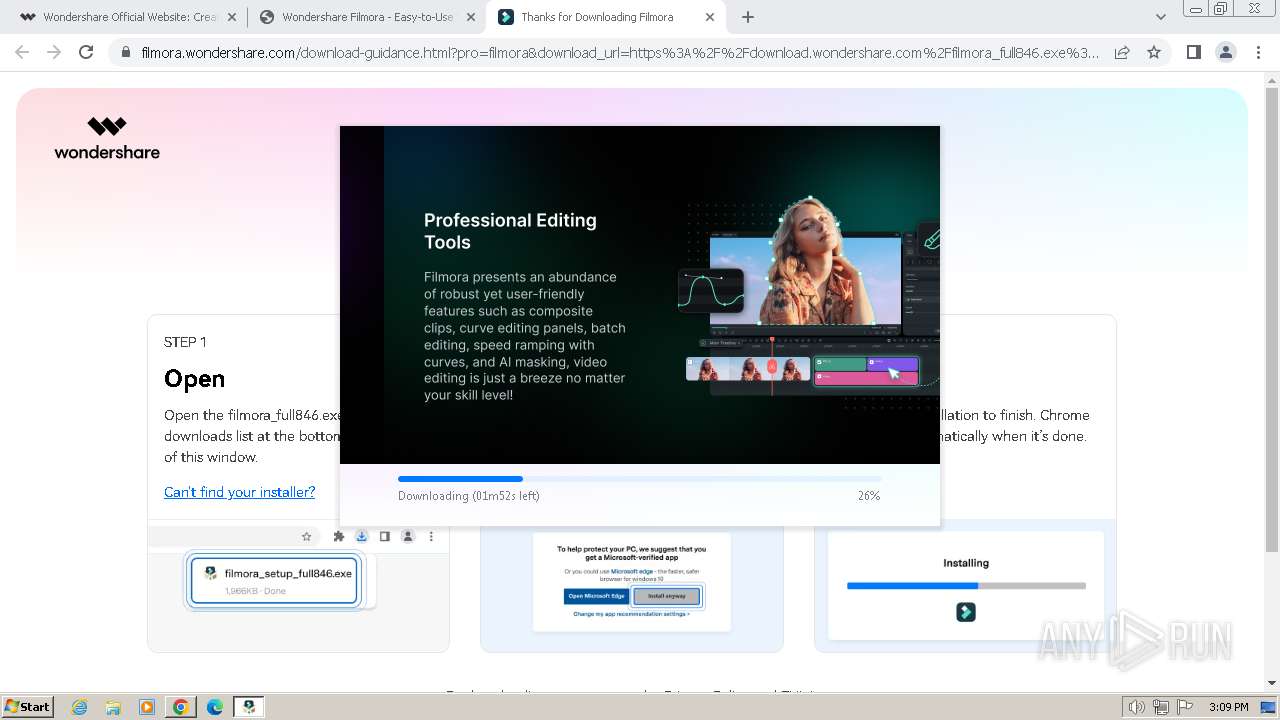This screenshot has width=1280, height=720.
Task: Toggle Chrome side panel
Action: (1193, 52)
